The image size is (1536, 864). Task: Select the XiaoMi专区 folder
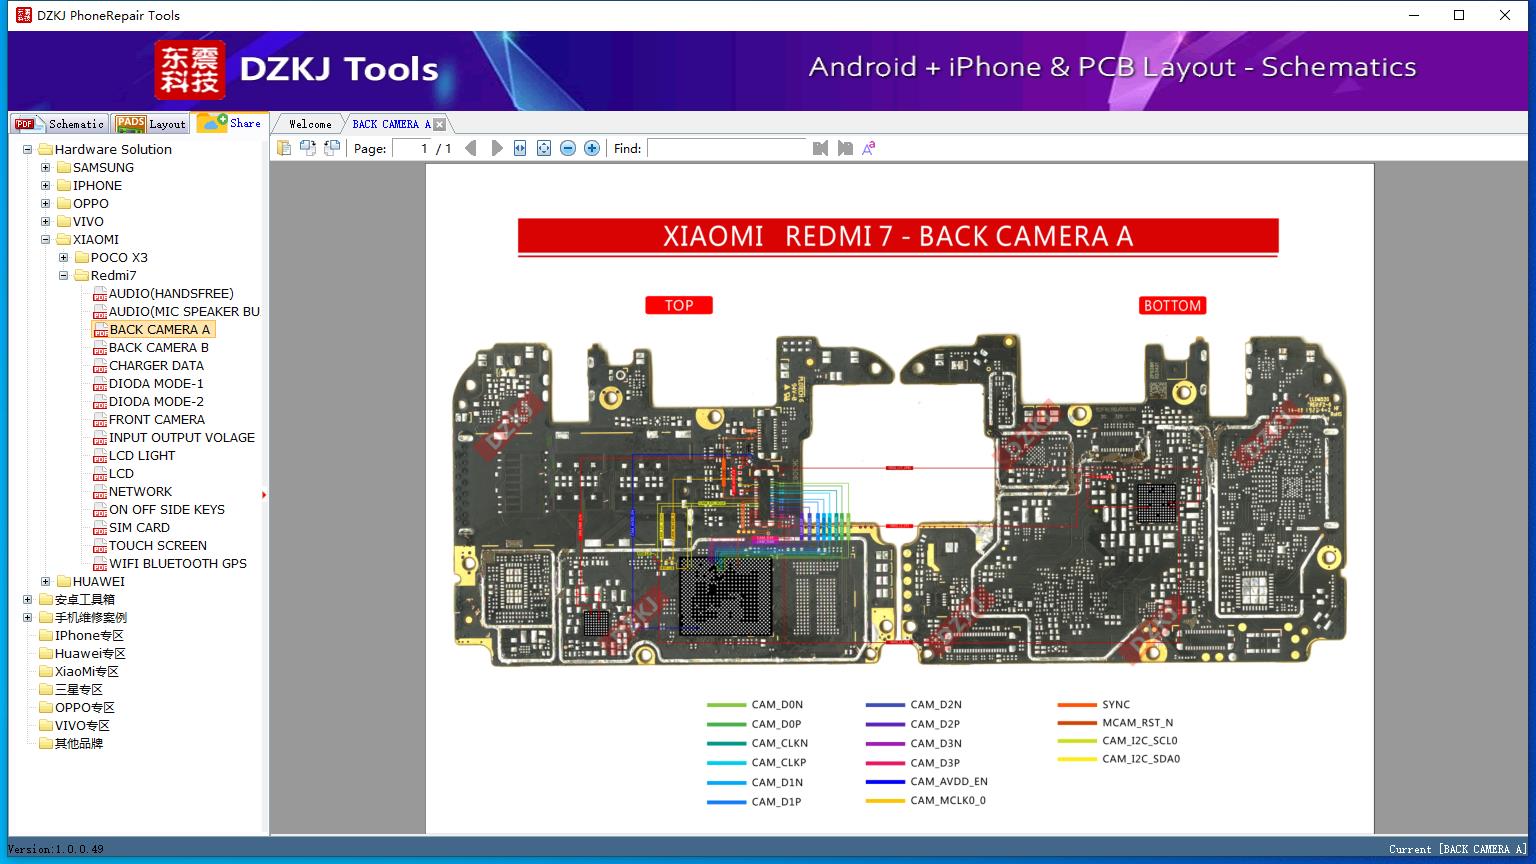pos(87,672)
